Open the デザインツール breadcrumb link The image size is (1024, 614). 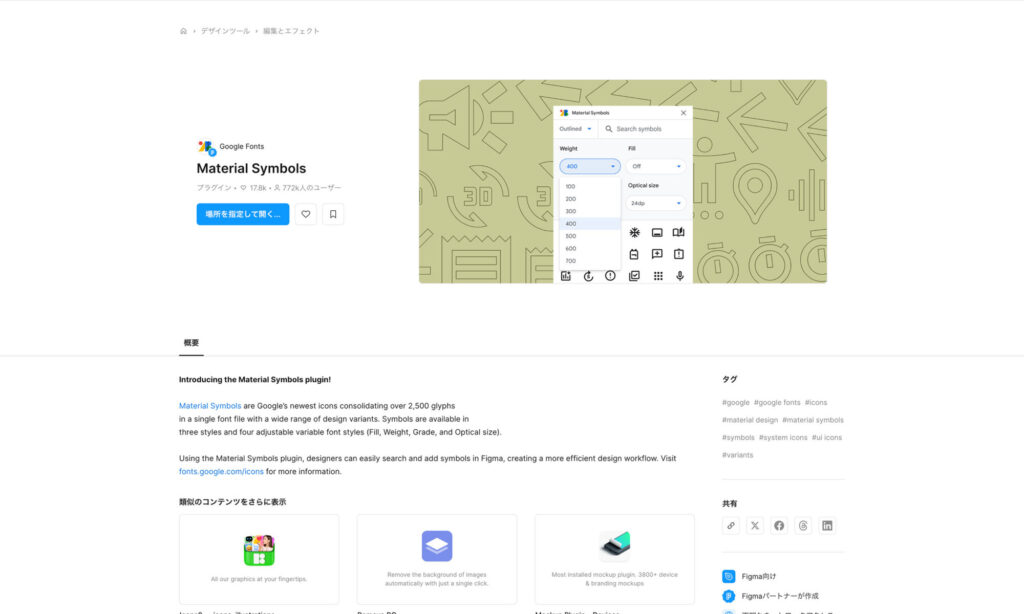225,31
